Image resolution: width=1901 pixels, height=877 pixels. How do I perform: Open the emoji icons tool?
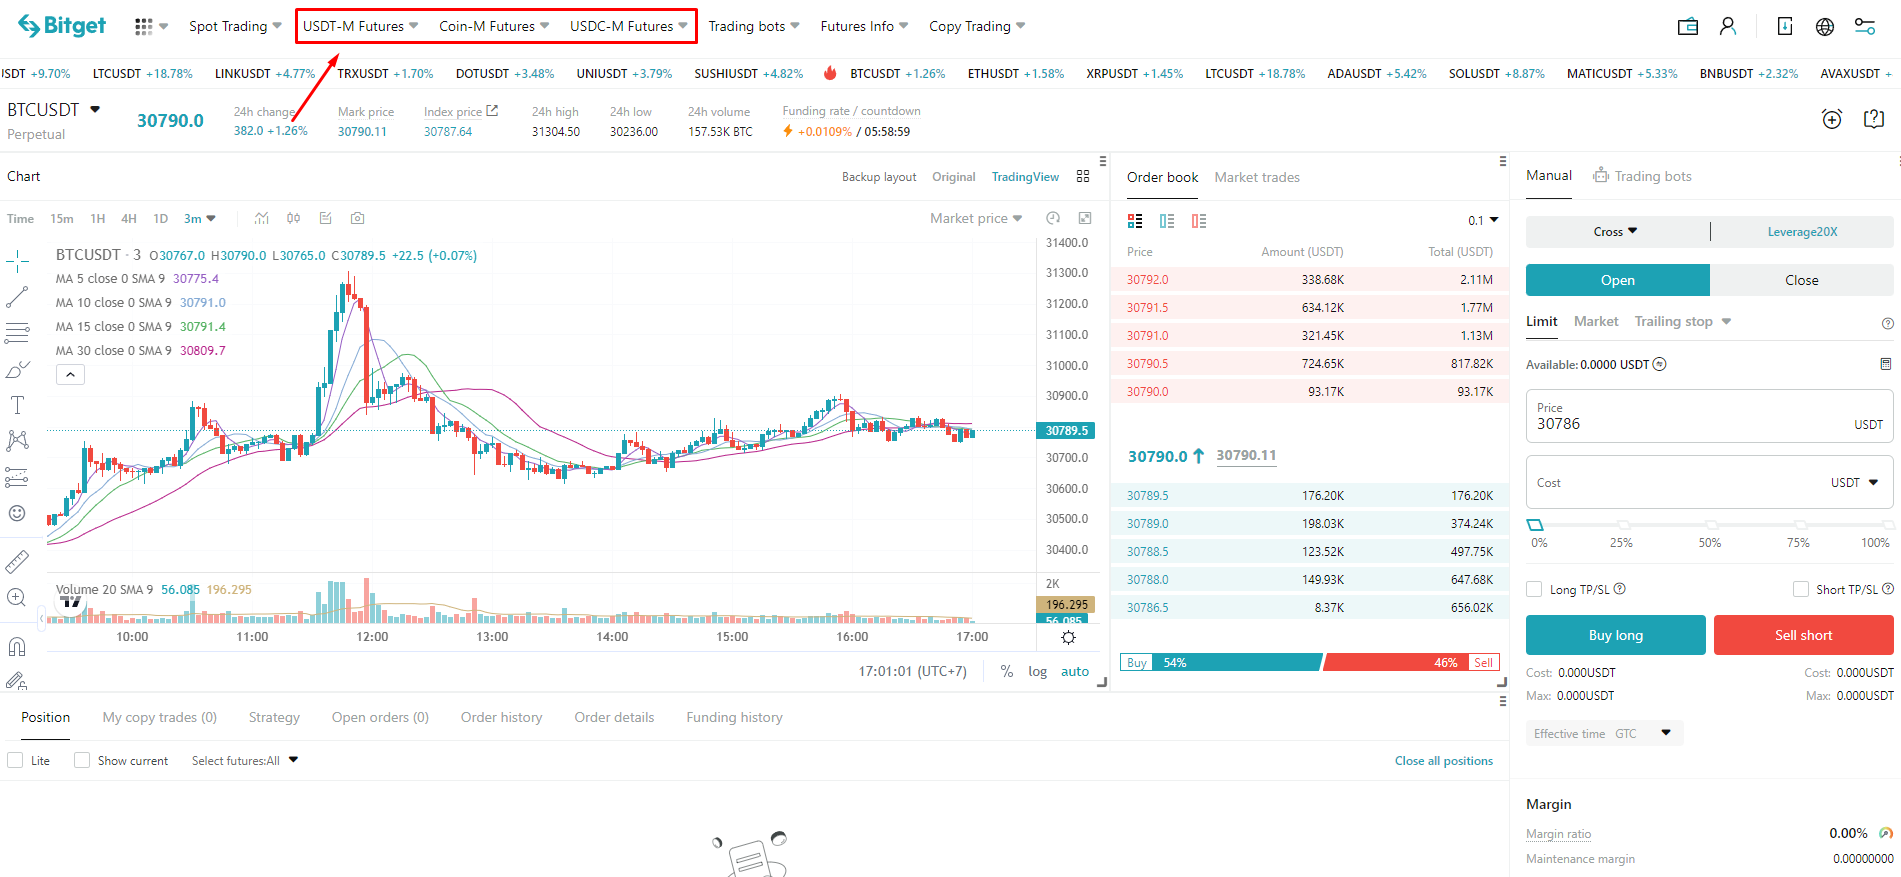(17, 513)
